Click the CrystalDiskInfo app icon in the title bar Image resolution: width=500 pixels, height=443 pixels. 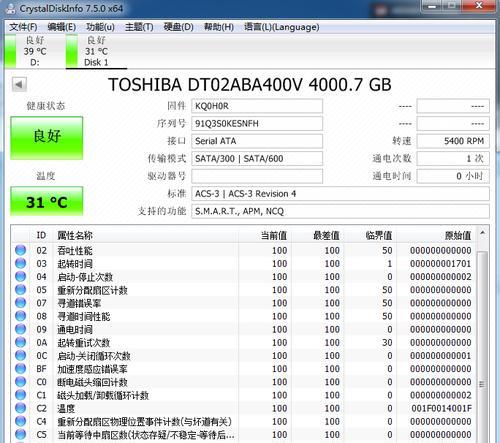11,8
